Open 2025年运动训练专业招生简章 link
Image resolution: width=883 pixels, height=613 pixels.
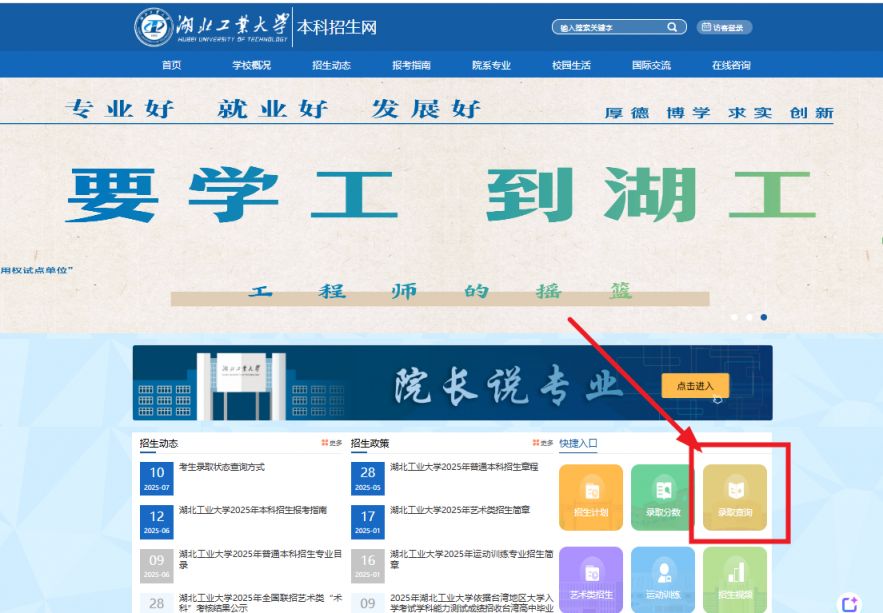(471, 559)
